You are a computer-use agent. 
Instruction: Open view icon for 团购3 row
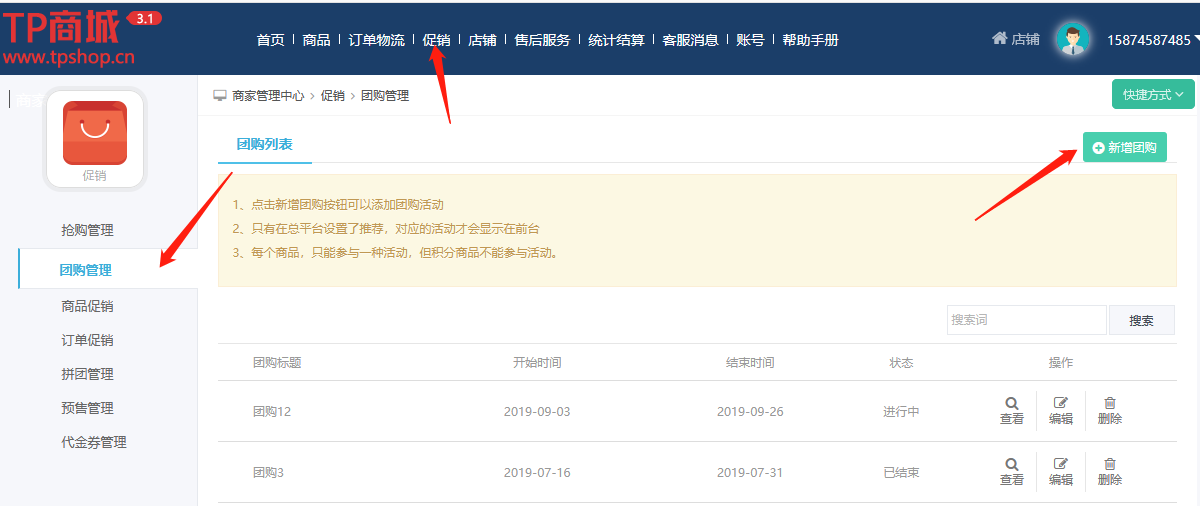1011,464
